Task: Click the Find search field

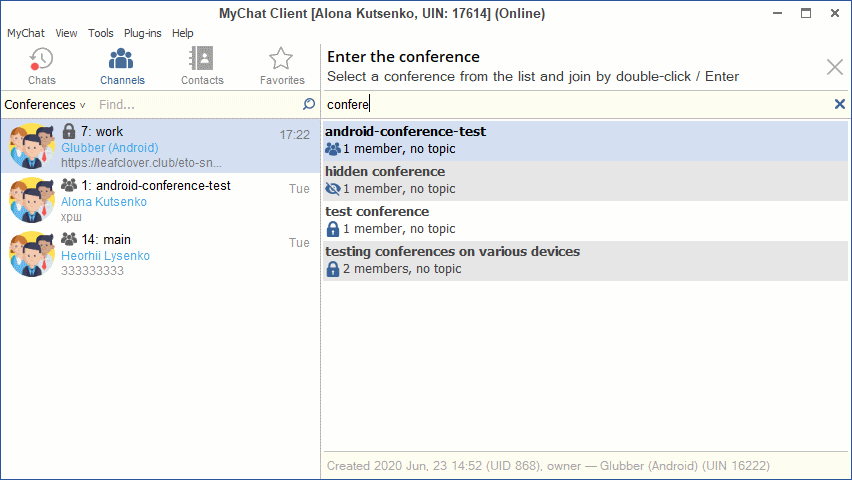Action: tap(196, 104)
